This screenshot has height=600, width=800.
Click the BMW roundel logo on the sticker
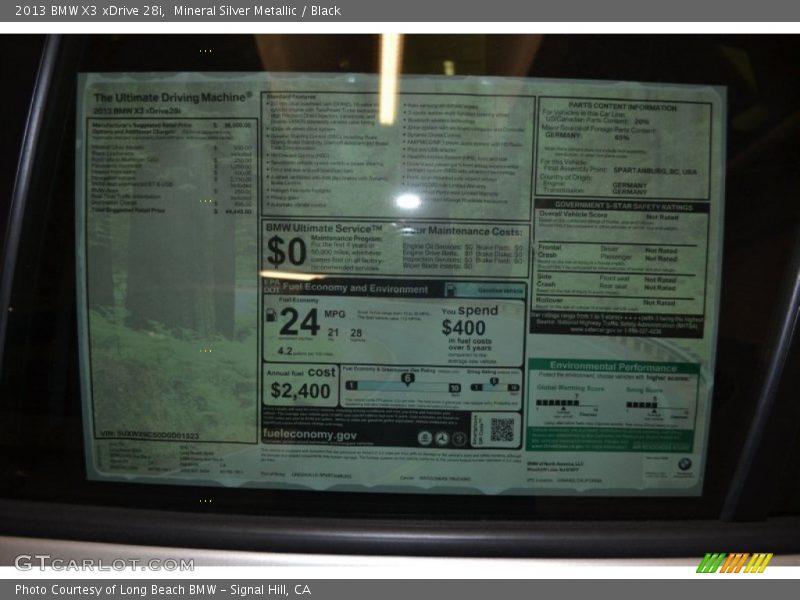684,465
